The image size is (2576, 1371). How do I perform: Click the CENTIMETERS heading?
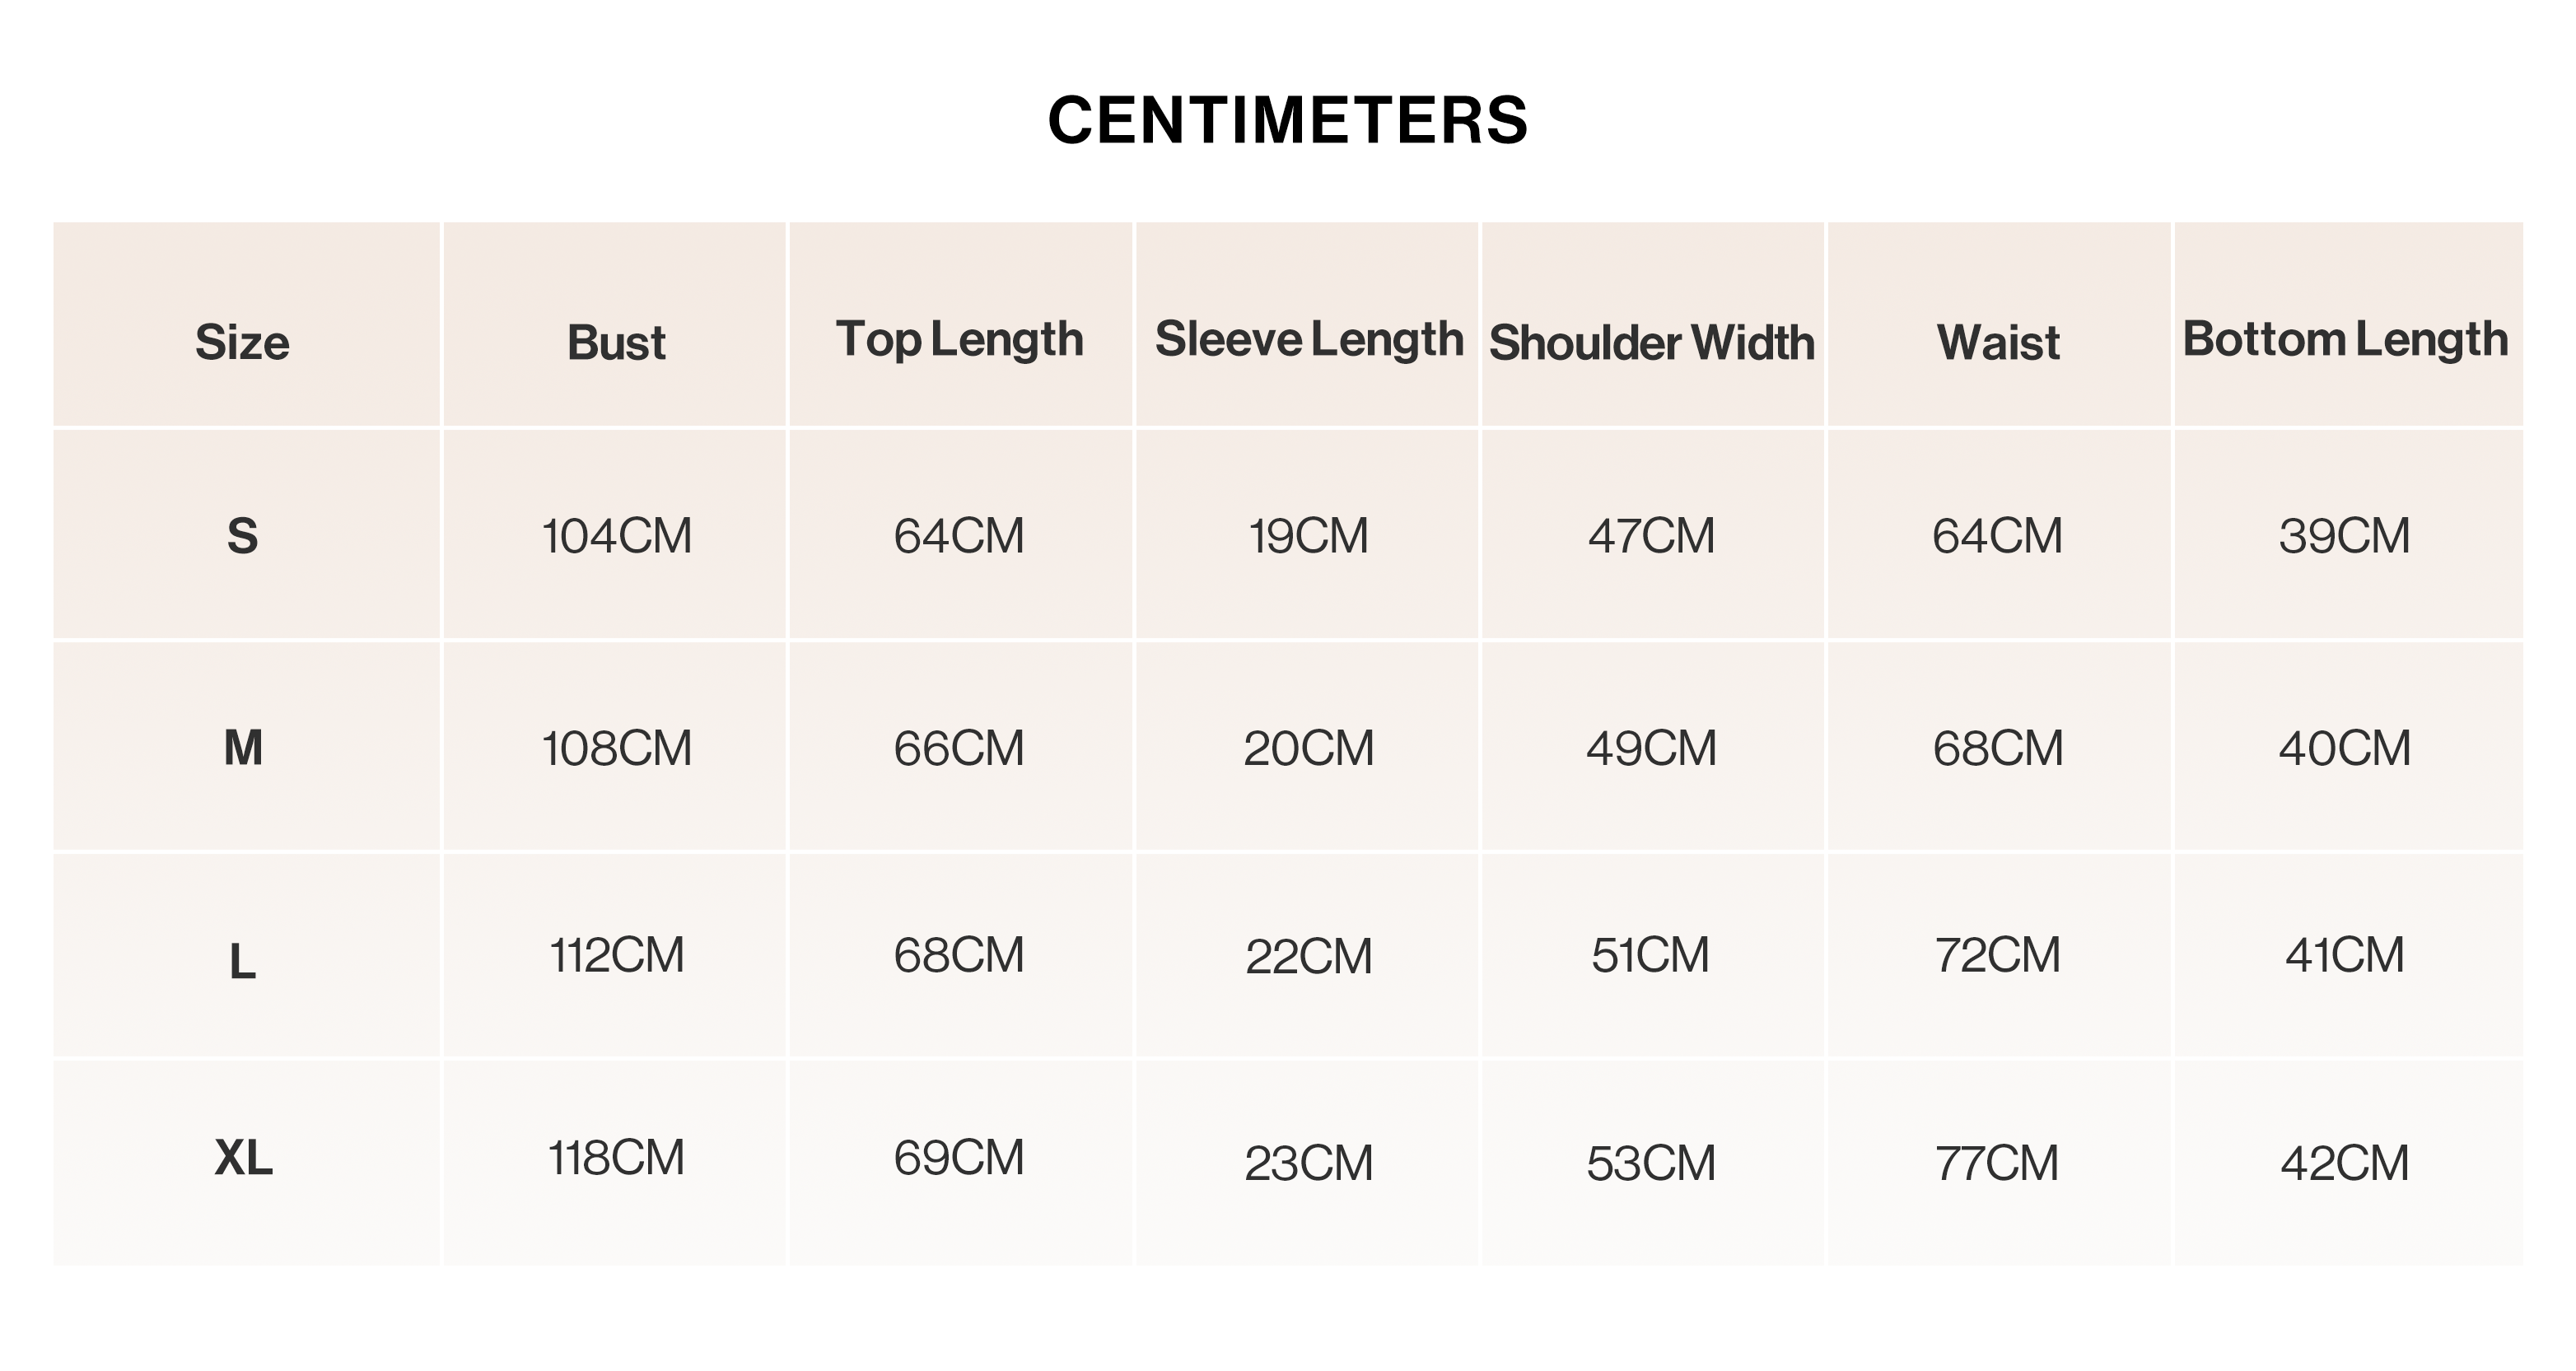click(x=1288, y=120)
